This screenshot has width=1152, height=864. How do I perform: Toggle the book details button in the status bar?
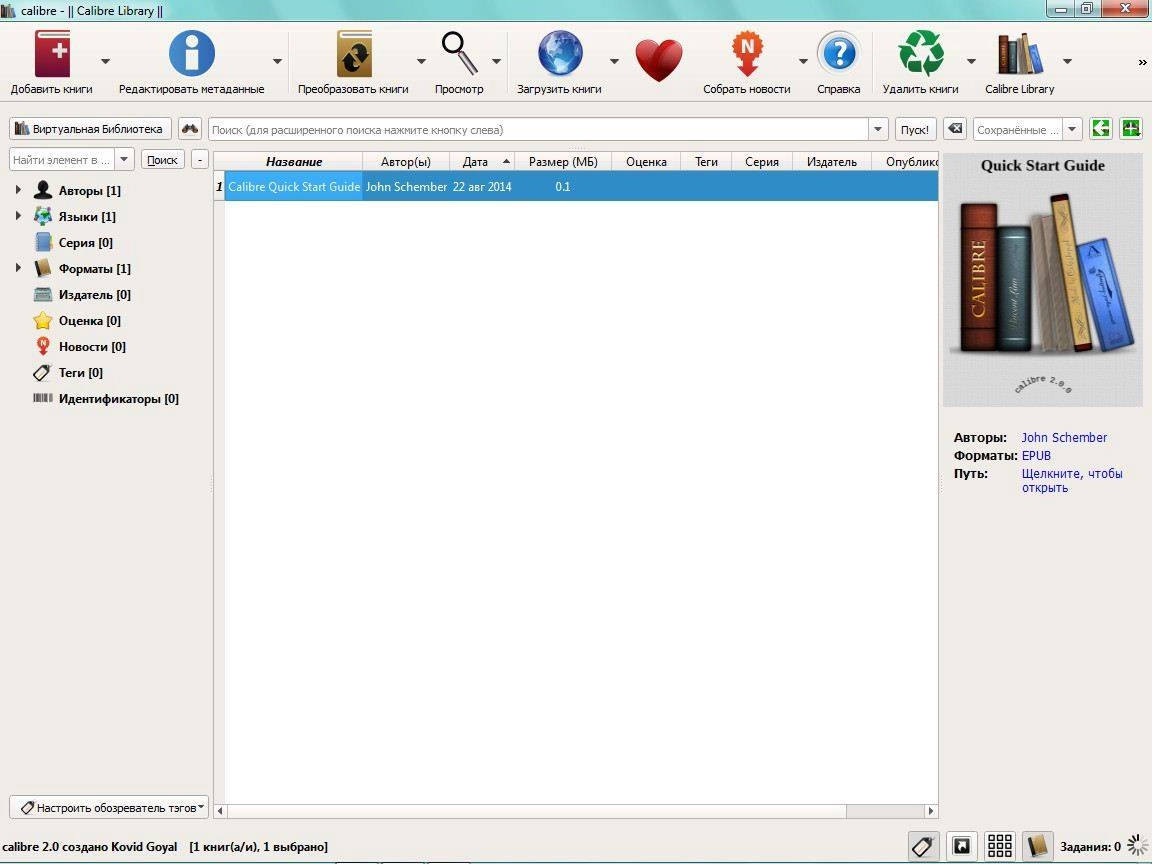tap(1037, 846)
